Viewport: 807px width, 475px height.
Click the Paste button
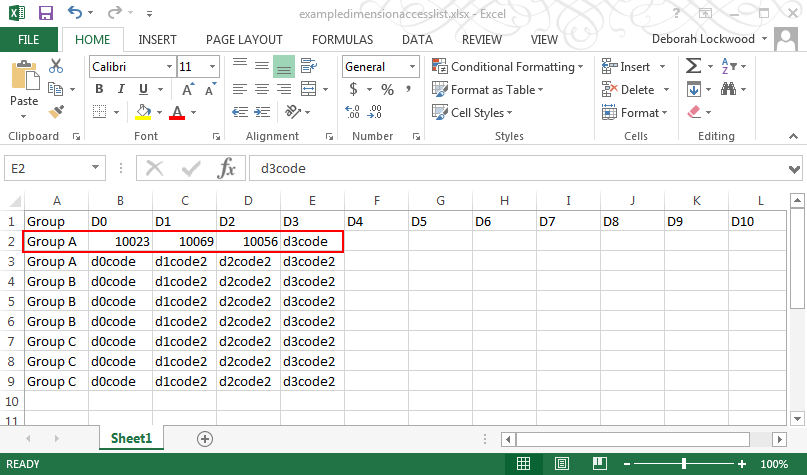tap(24, 88)
